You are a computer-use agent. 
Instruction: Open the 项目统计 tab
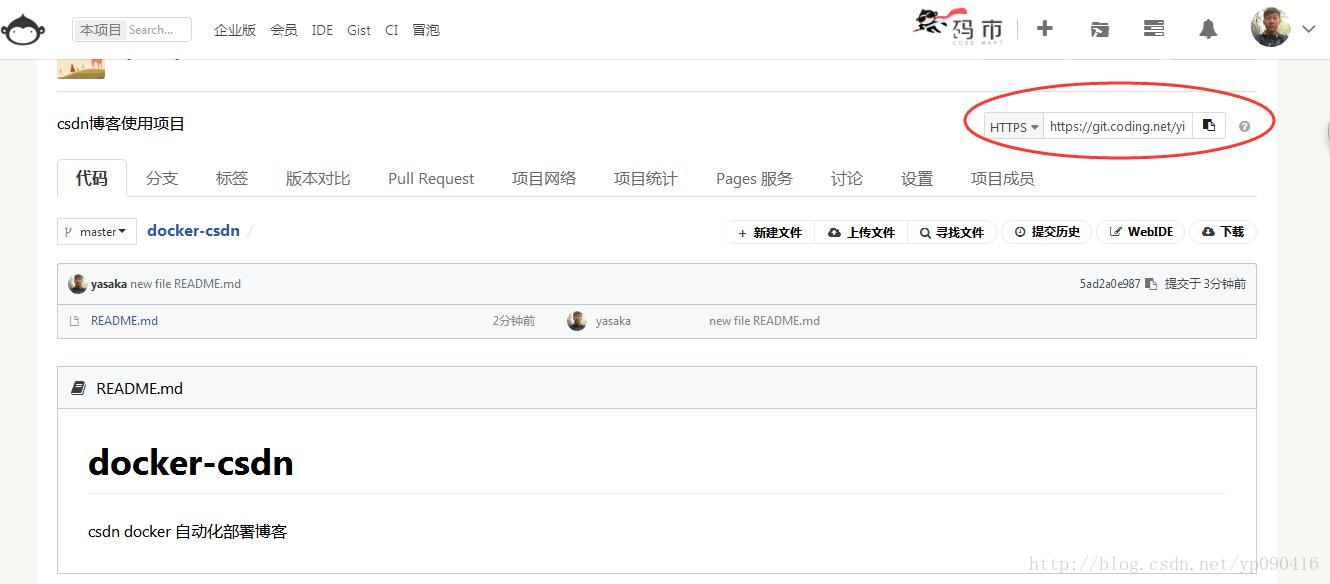[646, 178]
